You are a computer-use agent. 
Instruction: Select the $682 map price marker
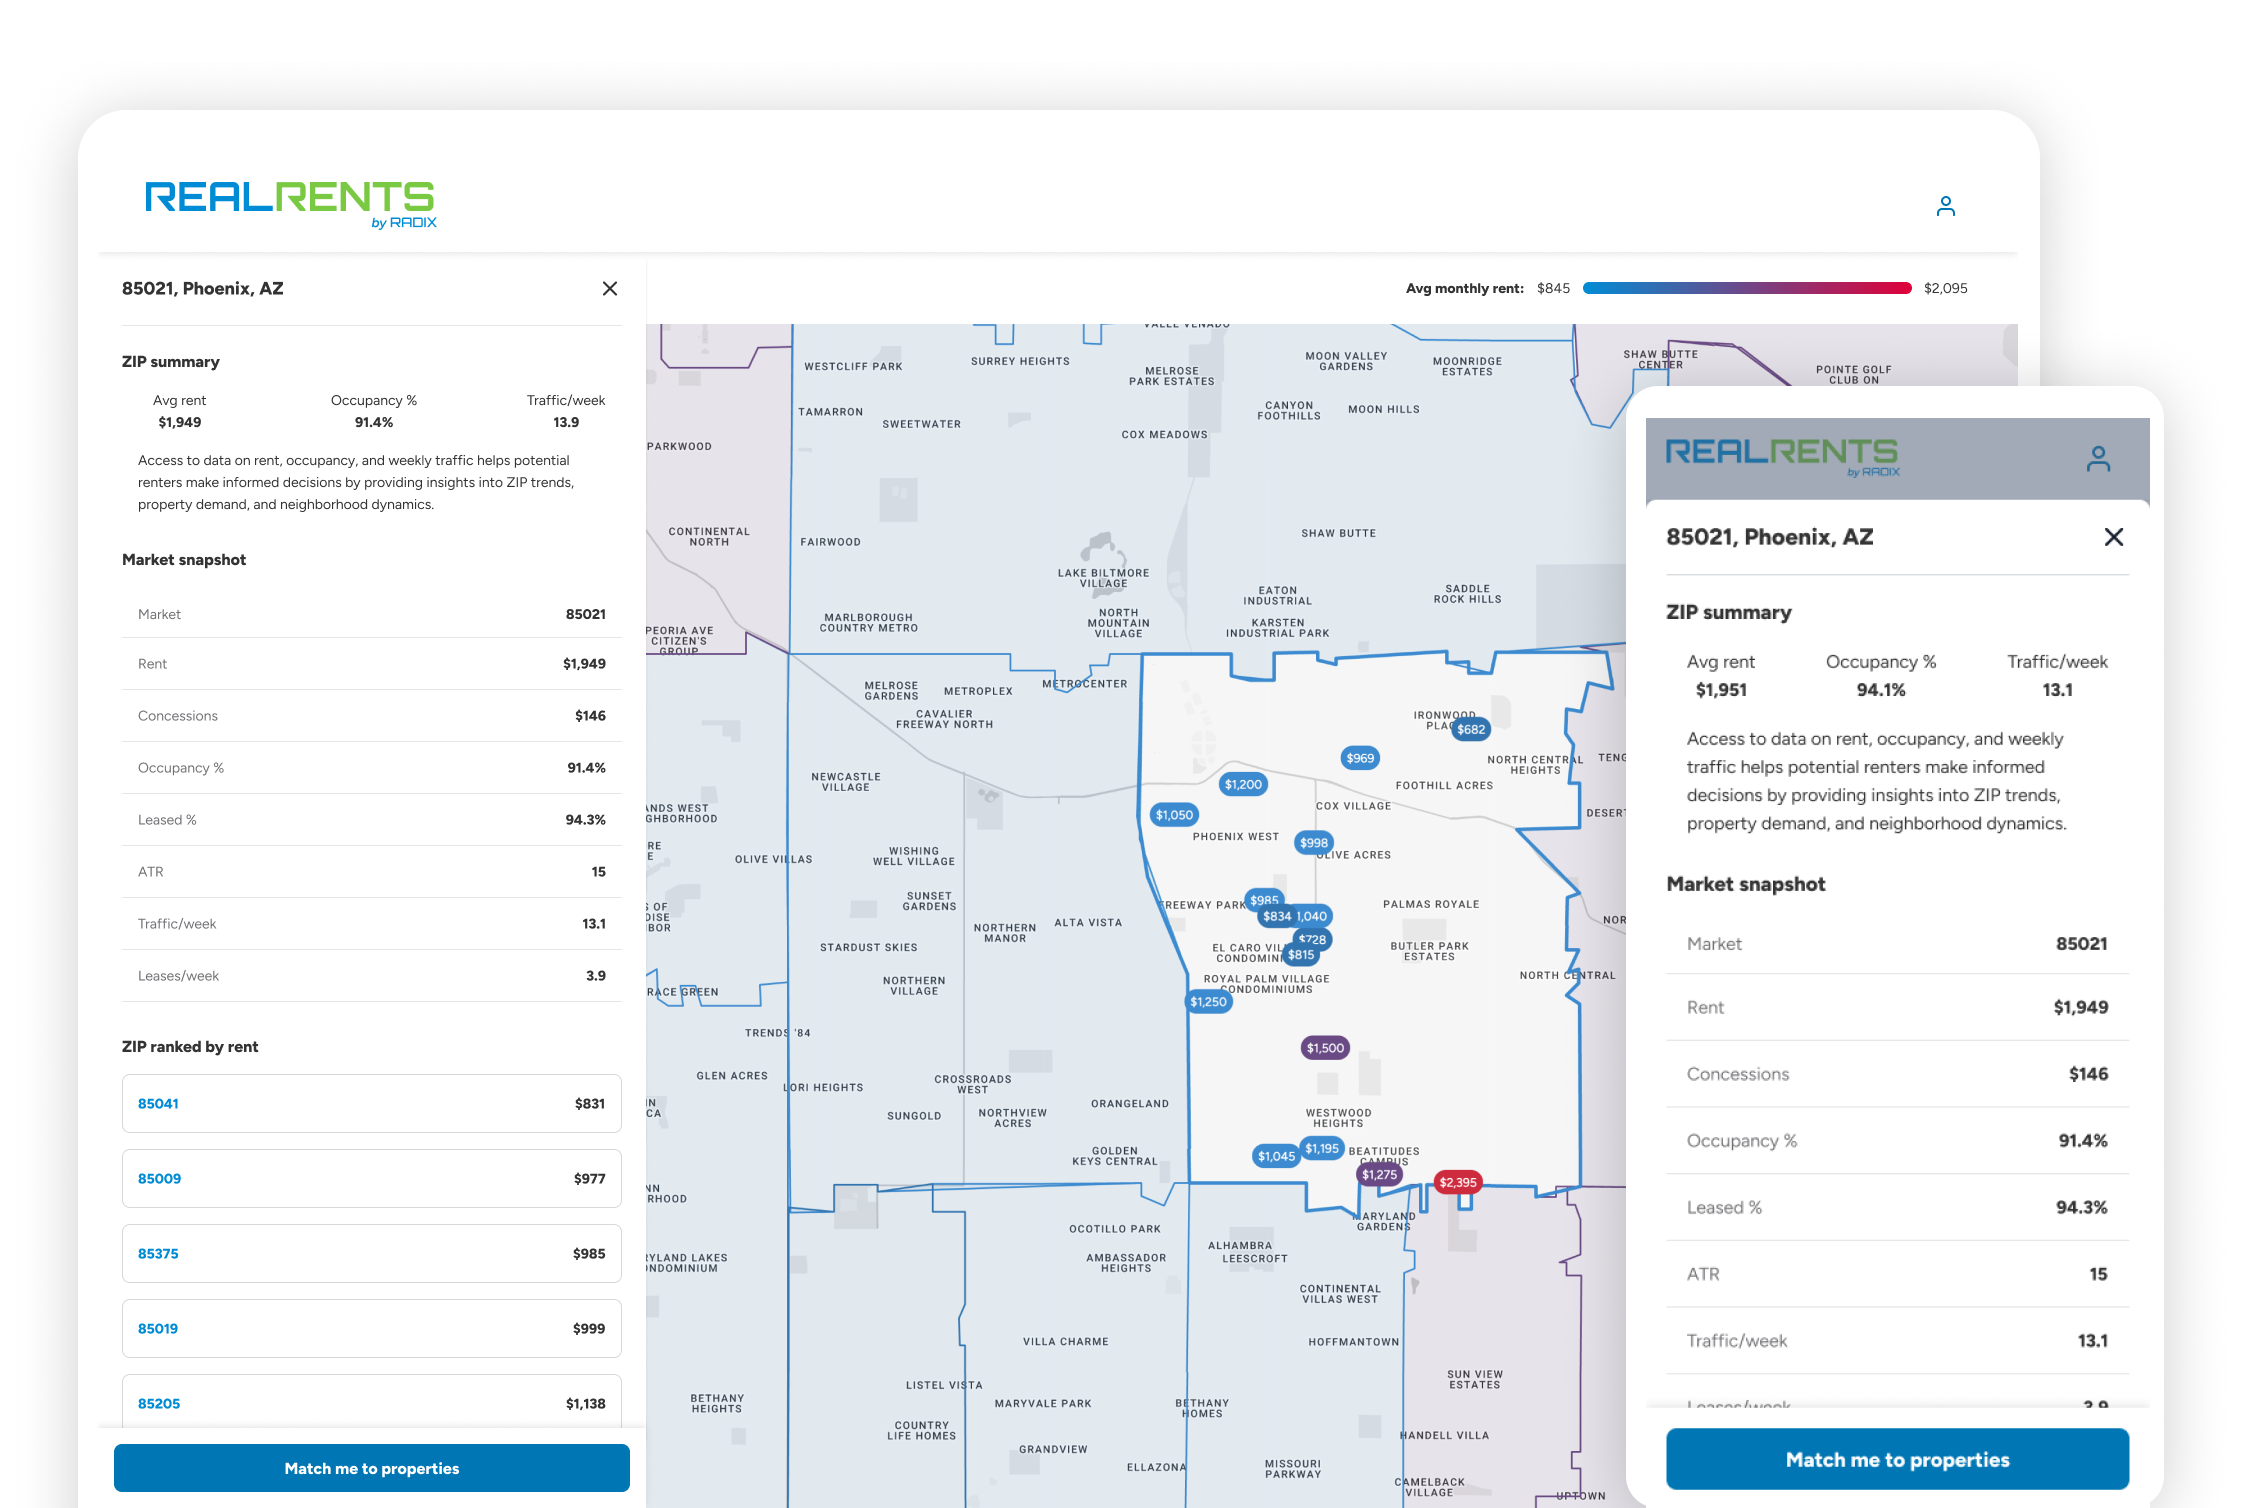(1471, 729)
